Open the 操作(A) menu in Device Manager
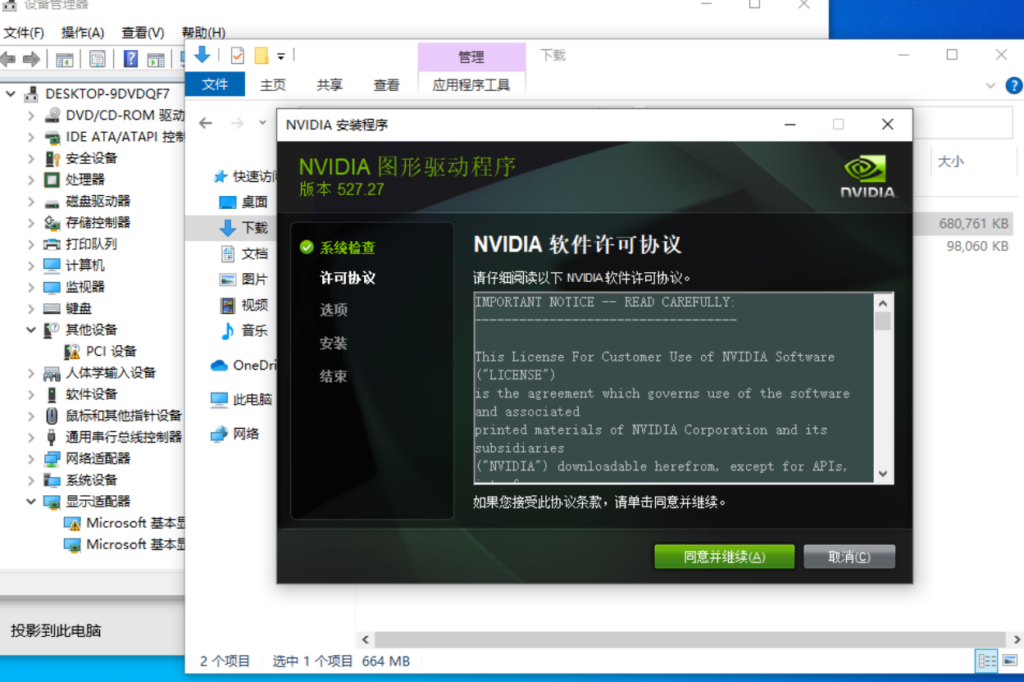The image size is (1024, 682). pos(82,33)
